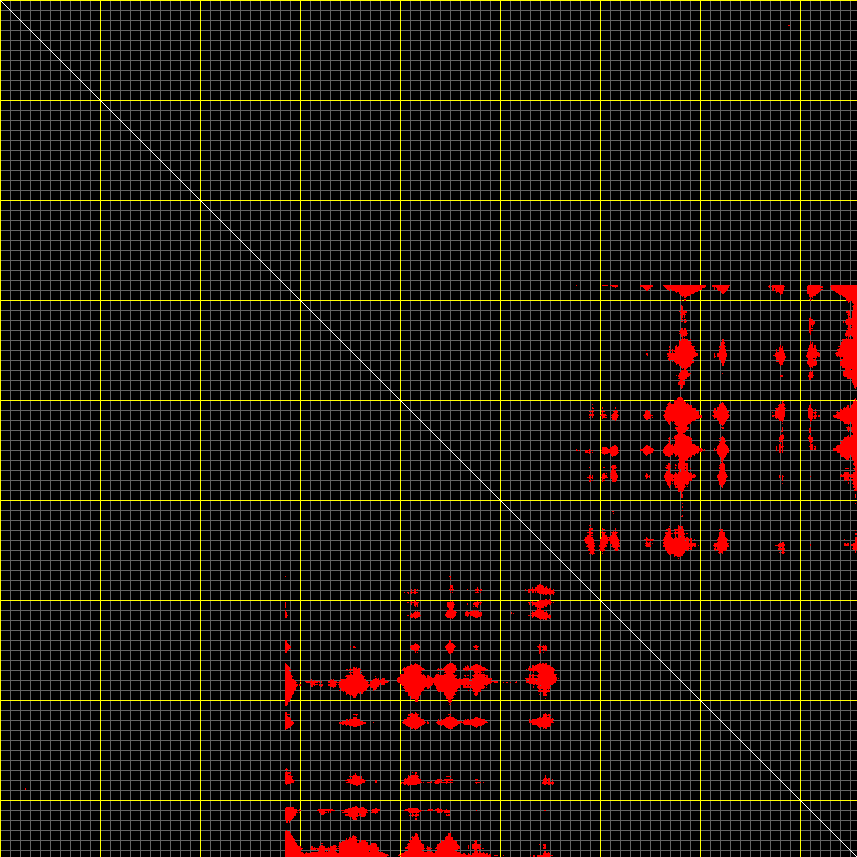Click the largest red blob in upper-right cluster
Image resolution: width=857 pixels, height=857 pixels.
(681, 412)
